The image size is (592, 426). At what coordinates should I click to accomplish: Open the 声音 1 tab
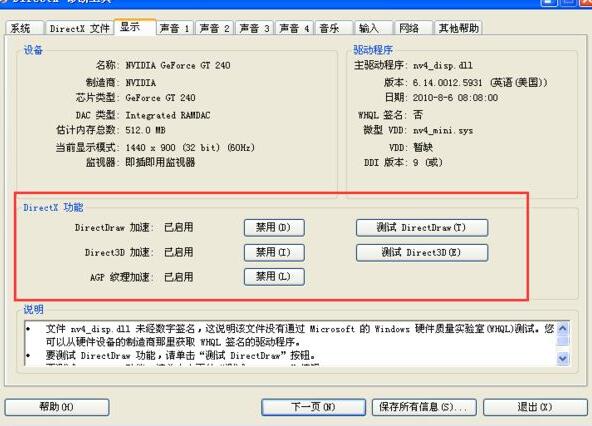(x=175, y=28)
